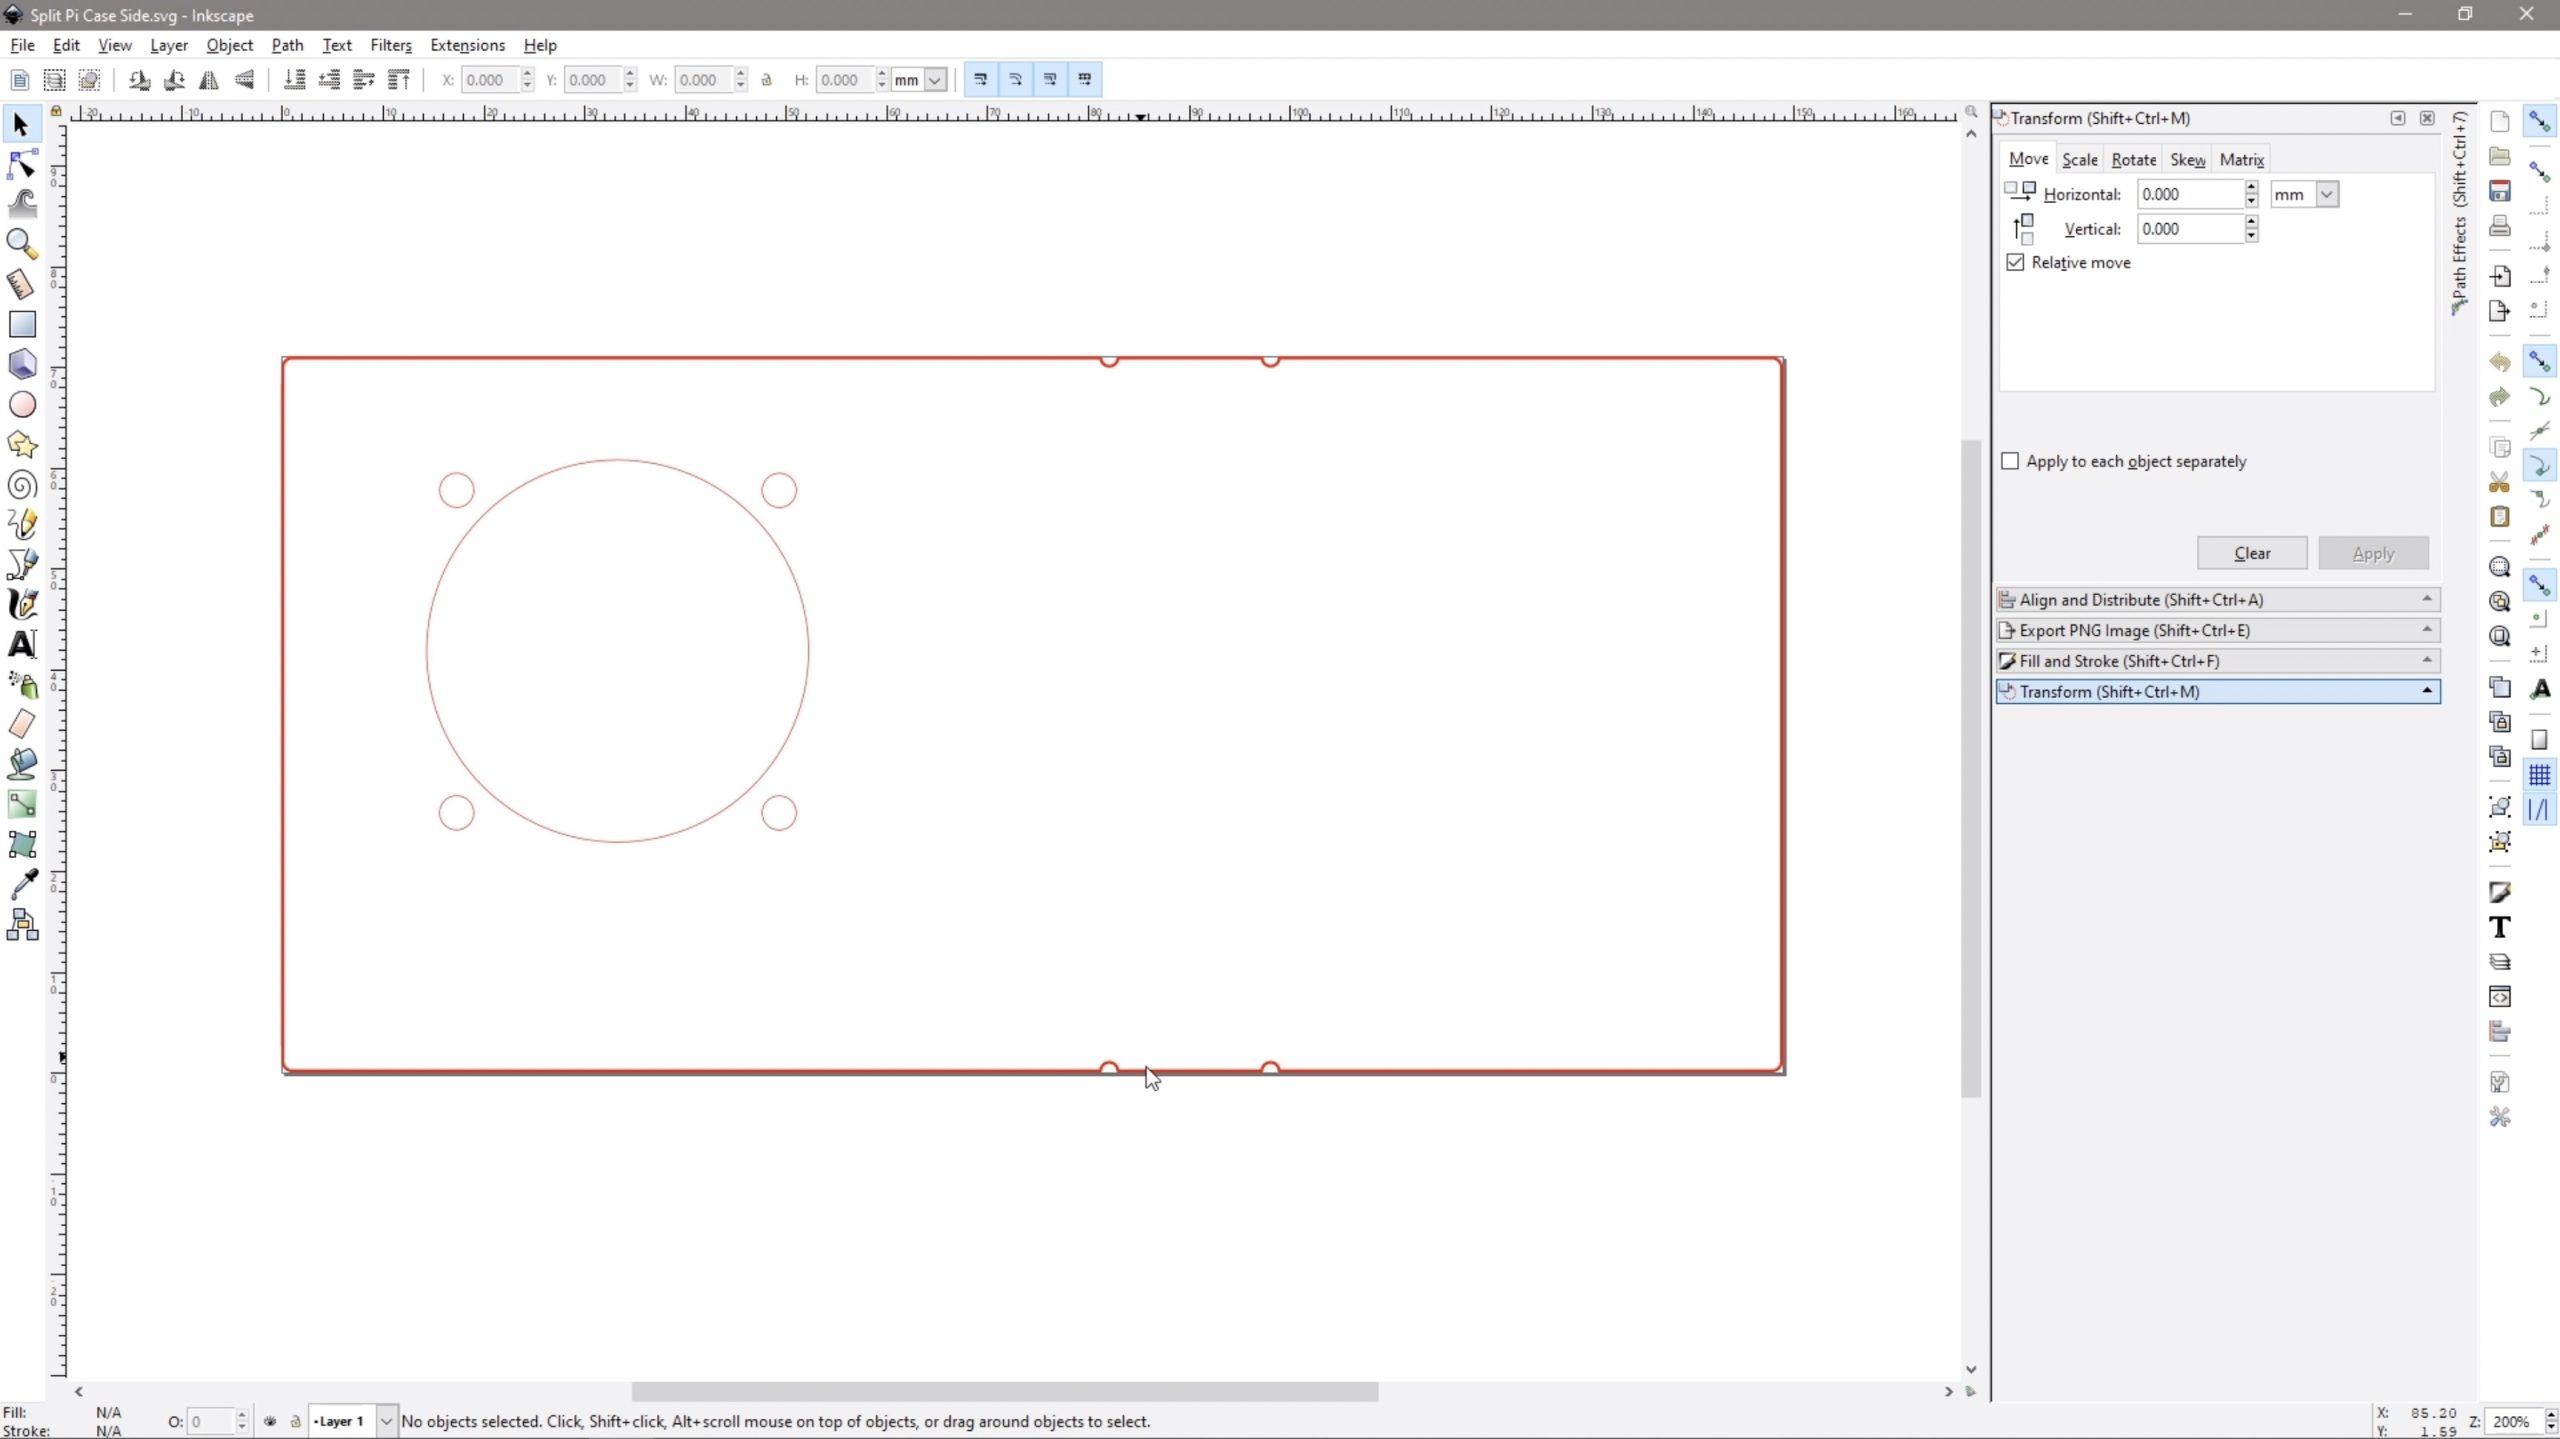The width and height of the screenshot is (2560, 1439).
Task: Select the Calligraphy pen tool
Action: 22,604
